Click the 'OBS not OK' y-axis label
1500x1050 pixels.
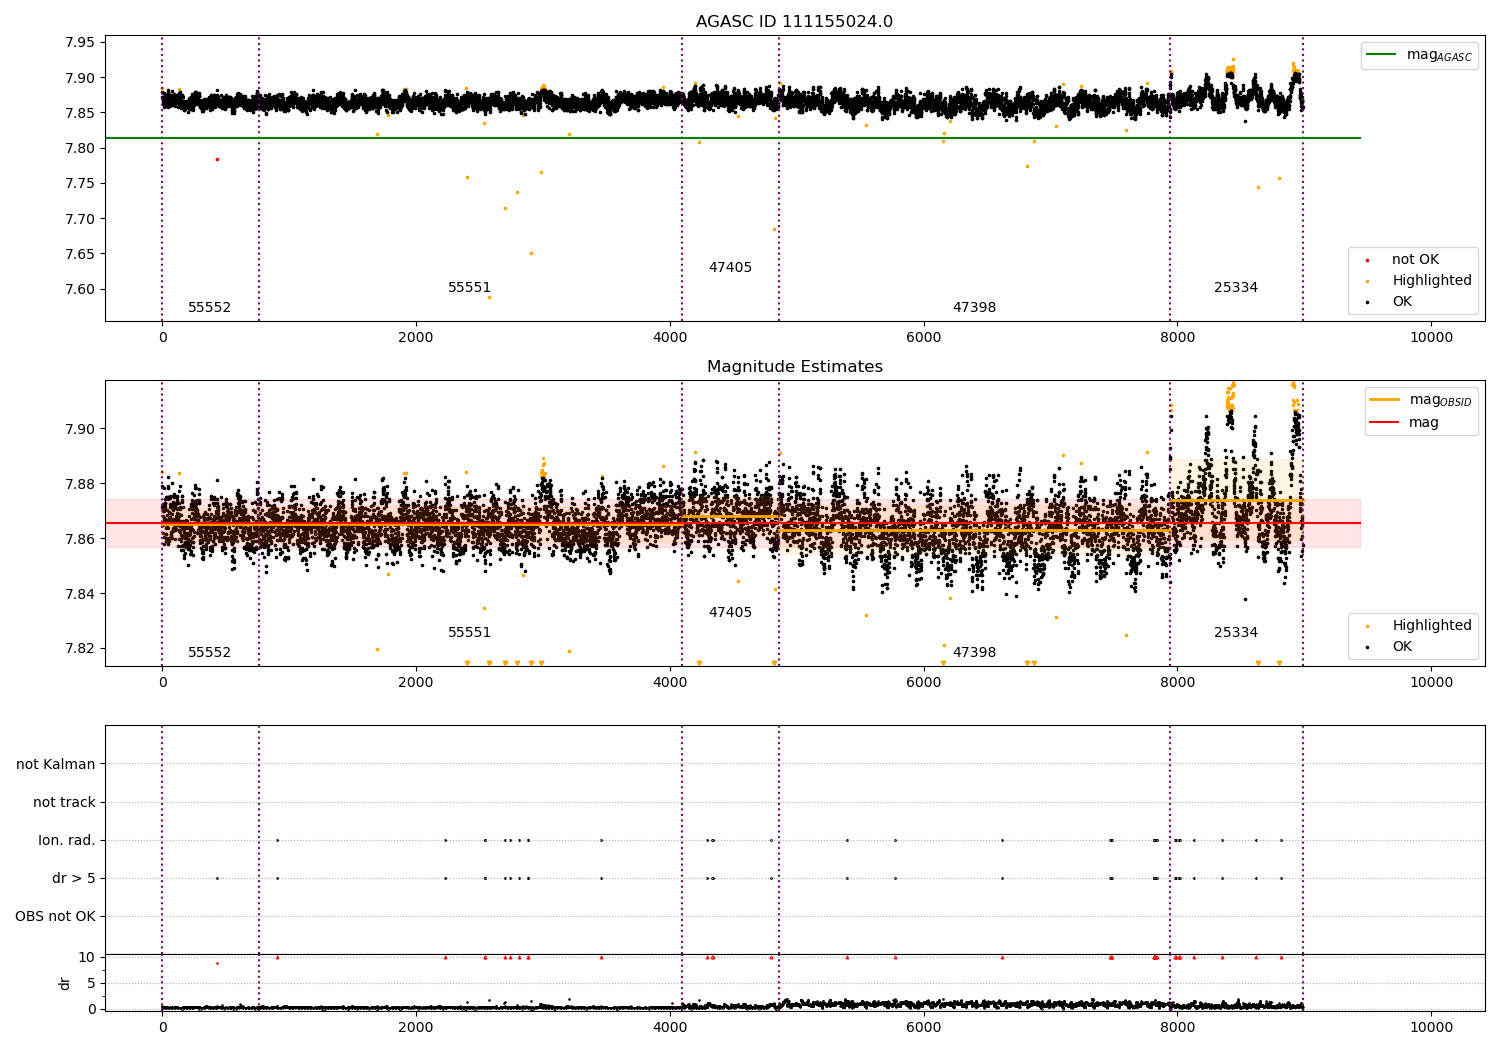pyautogui.click(x=55, y=917)
